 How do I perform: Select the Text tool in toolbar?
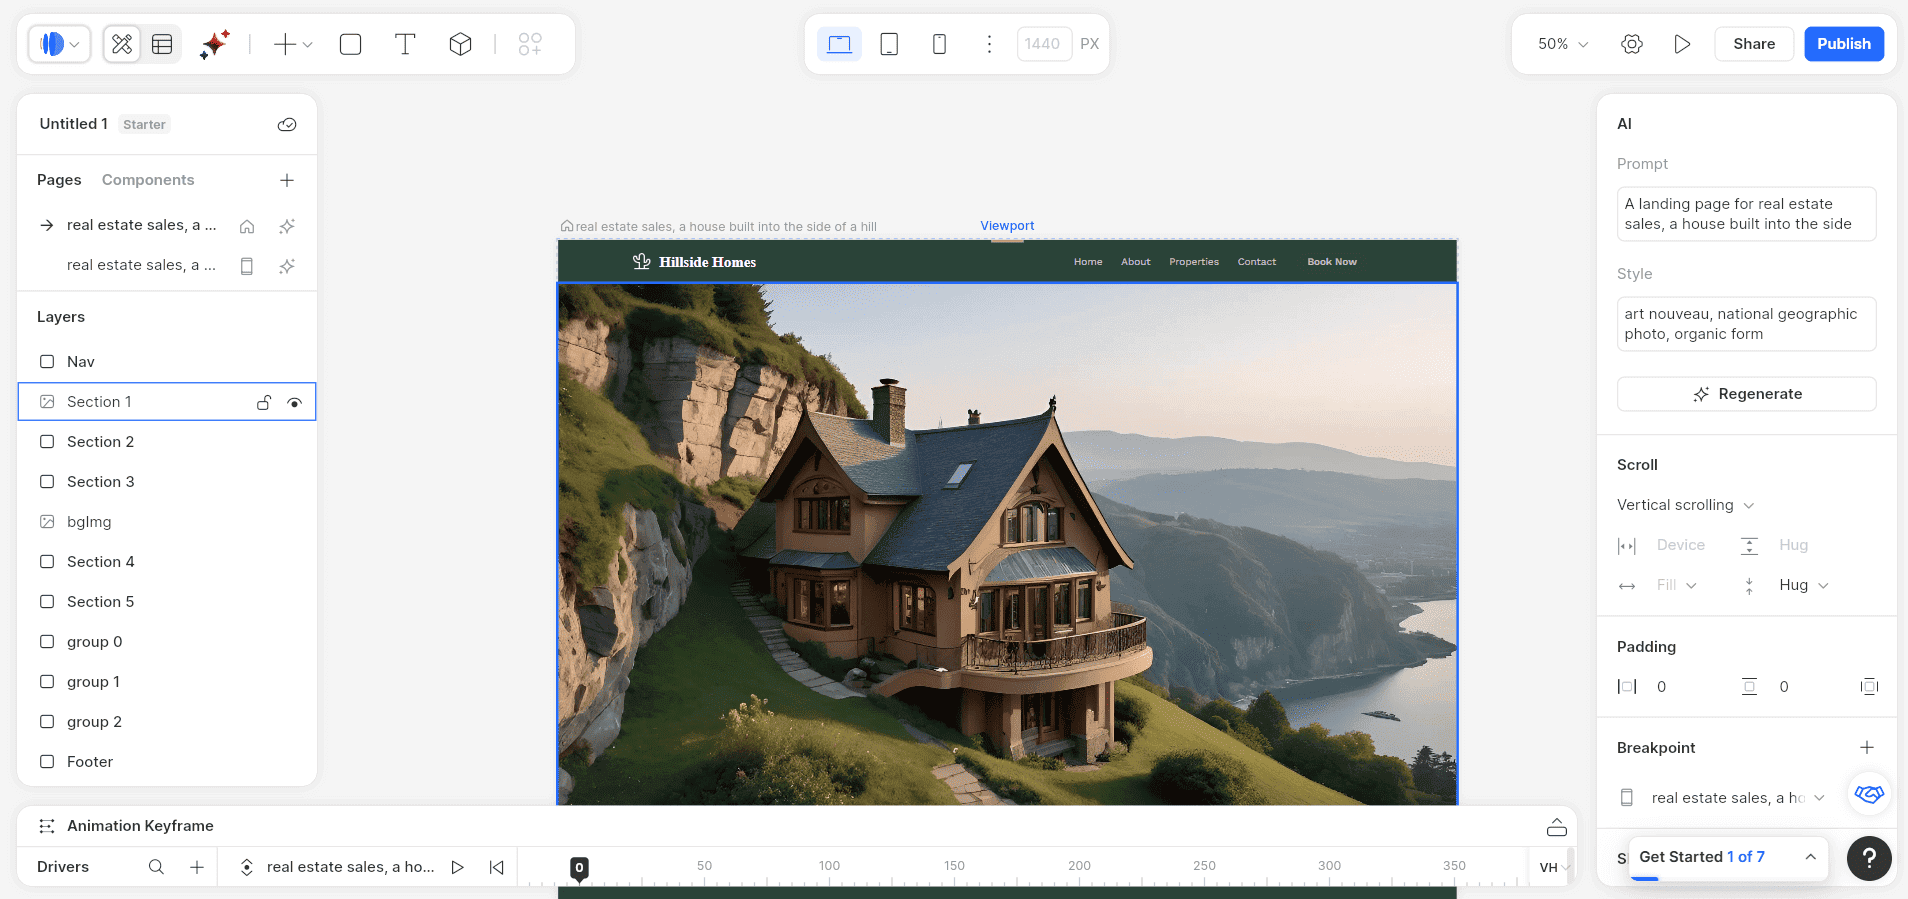[x=405, y=44]
